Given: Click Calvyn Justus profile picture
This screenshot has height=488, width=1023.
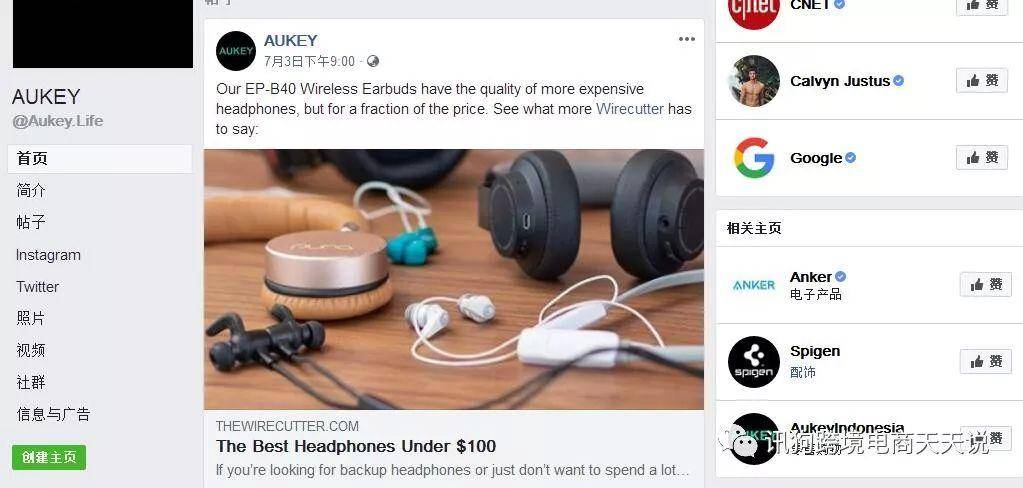Looking at the screenshot, I should [x=754, y=81].
